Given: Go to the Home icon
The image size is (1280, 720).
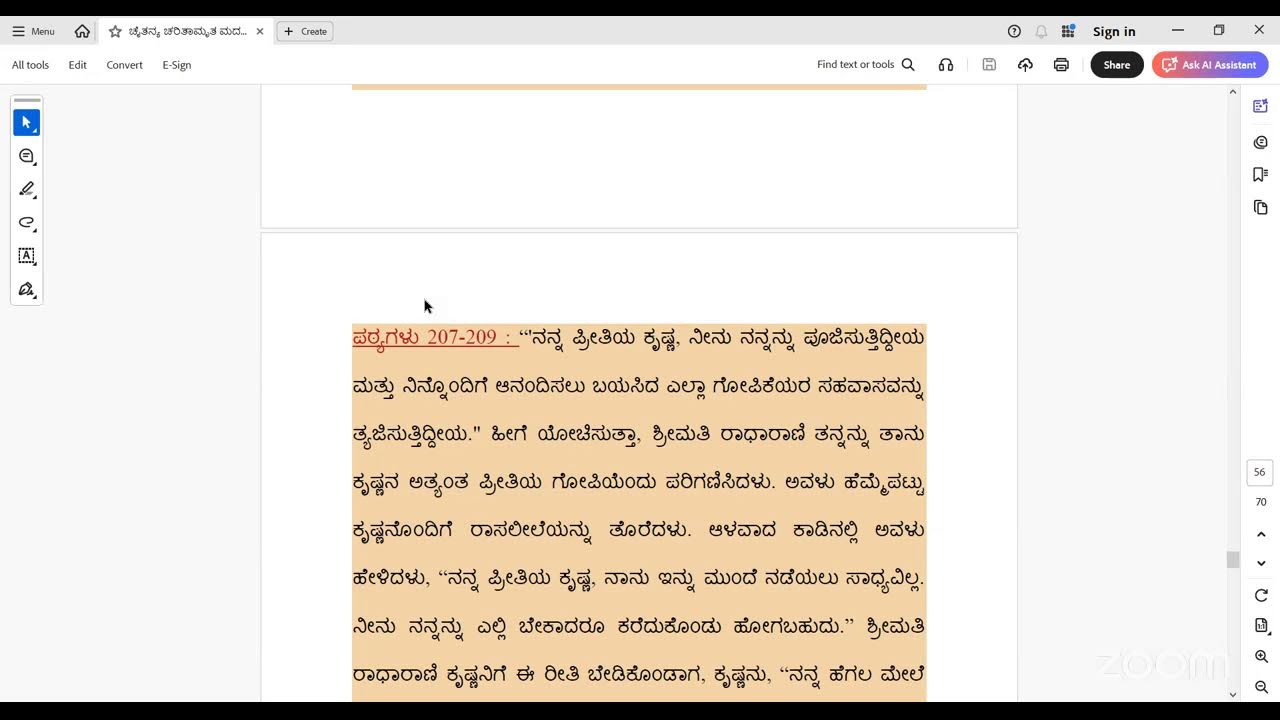Looking at the screenshot, I should click(x=82, y=31).
